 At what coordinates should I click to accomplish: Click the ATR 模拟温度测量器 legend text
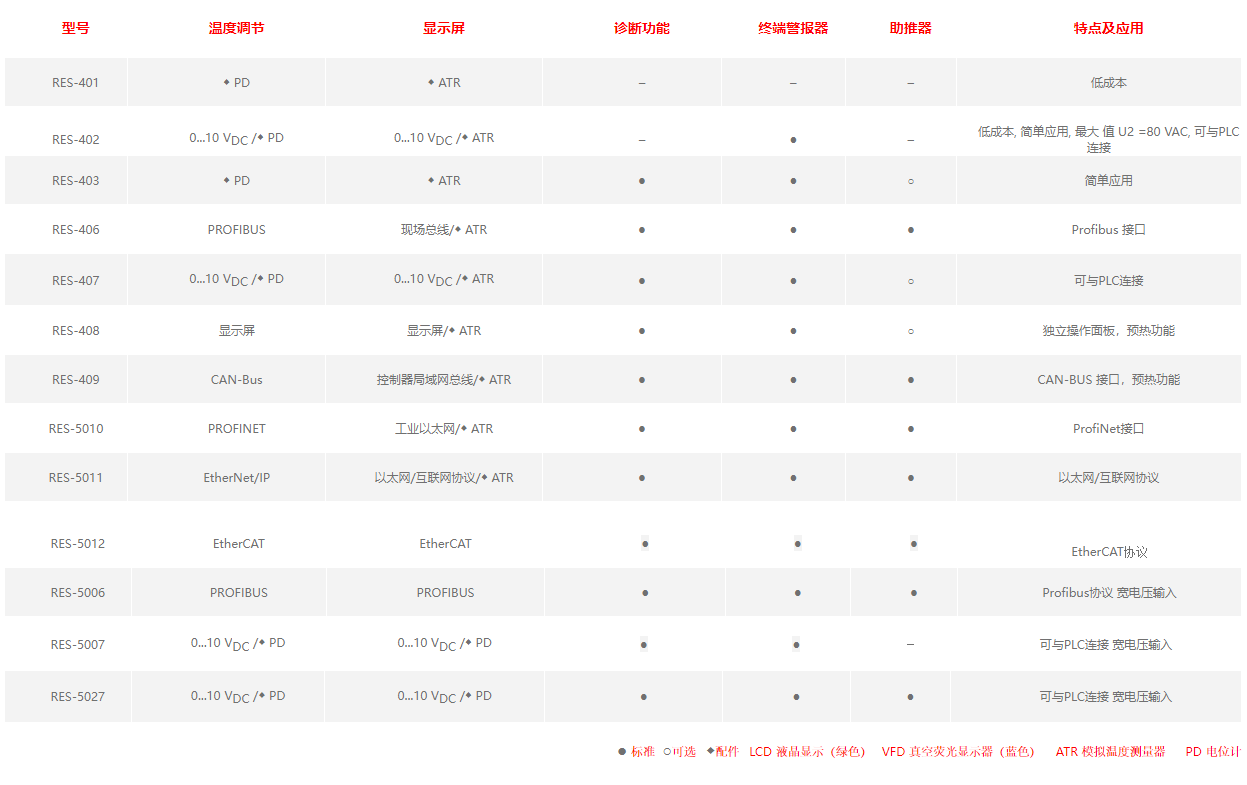(1110, 752)
